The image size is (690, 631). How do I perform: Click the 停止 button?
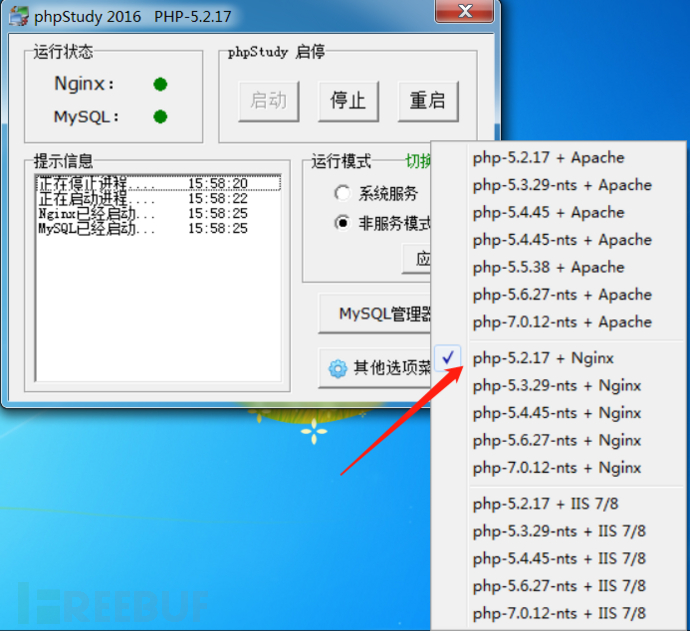(349, 101)
